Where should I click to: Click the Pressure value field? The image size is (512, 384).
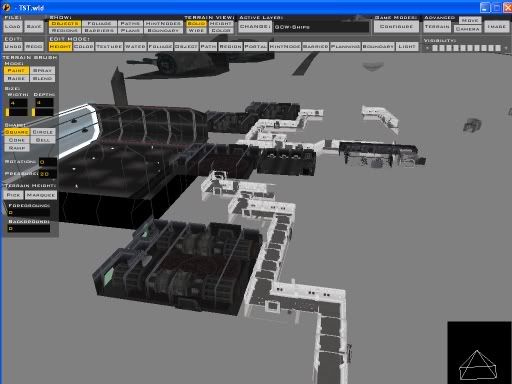[48, 174]
